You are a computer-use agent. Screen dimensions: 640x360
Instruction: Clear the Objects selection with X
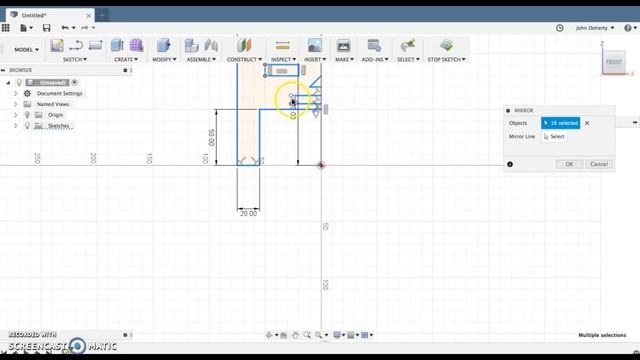pyautogui.click(x=587, y=123)
